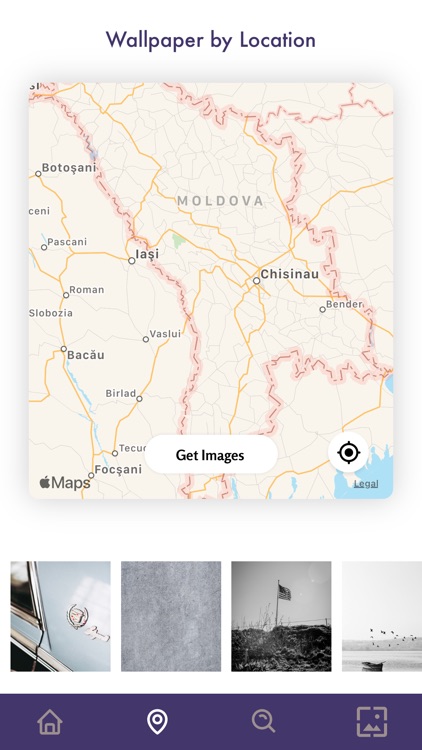Open the Legal link on map
The image size is (422, 750).
click(x=366, y=484)
